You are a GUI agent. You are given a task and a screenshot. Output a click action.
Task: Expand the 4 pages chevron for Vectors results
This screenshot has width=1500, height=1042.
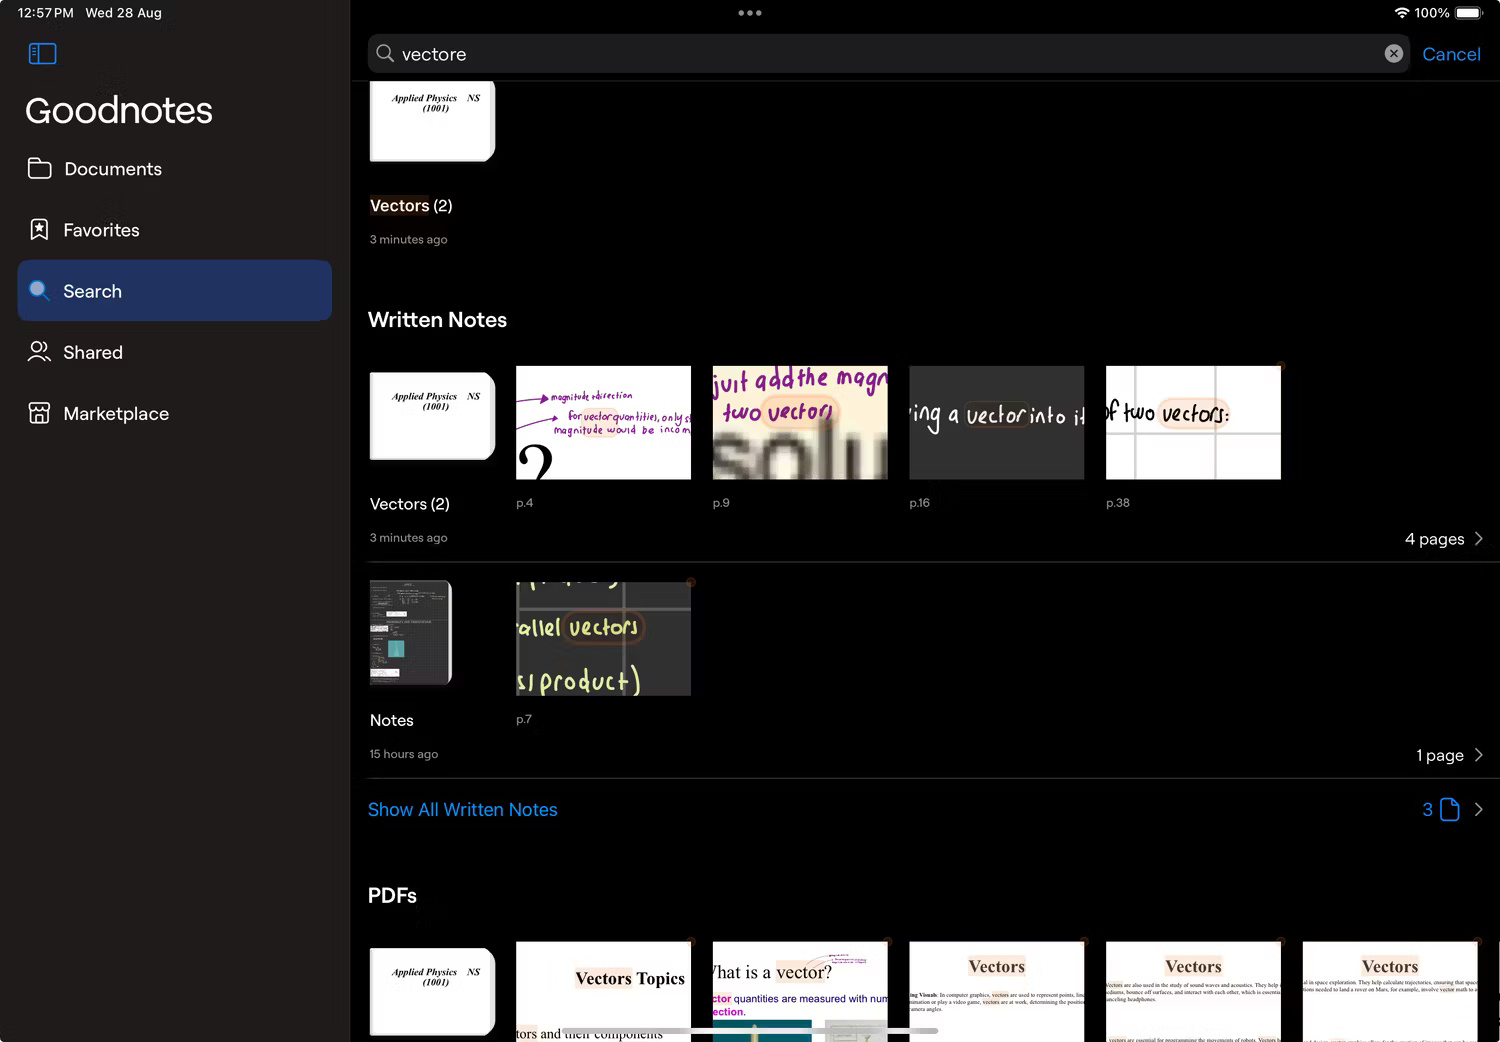(1479, 539)
